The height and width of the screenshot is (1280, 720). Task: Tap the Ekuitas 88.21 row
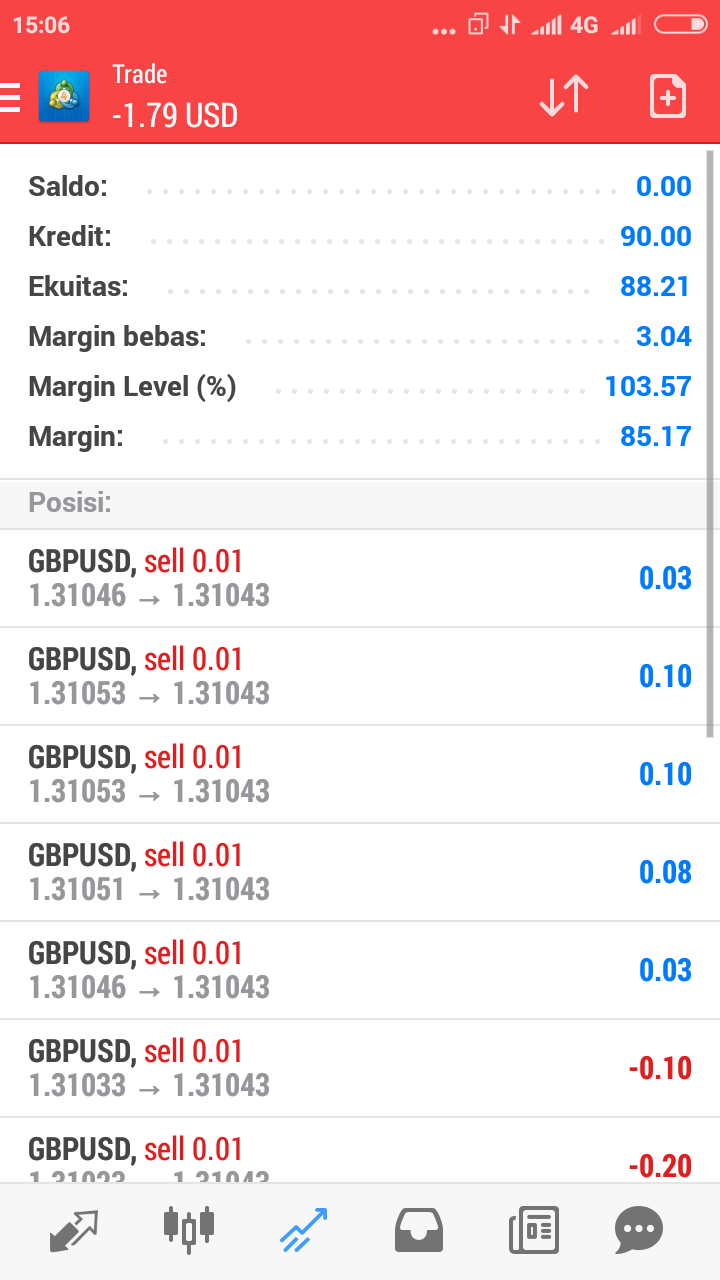pos(360,287)
